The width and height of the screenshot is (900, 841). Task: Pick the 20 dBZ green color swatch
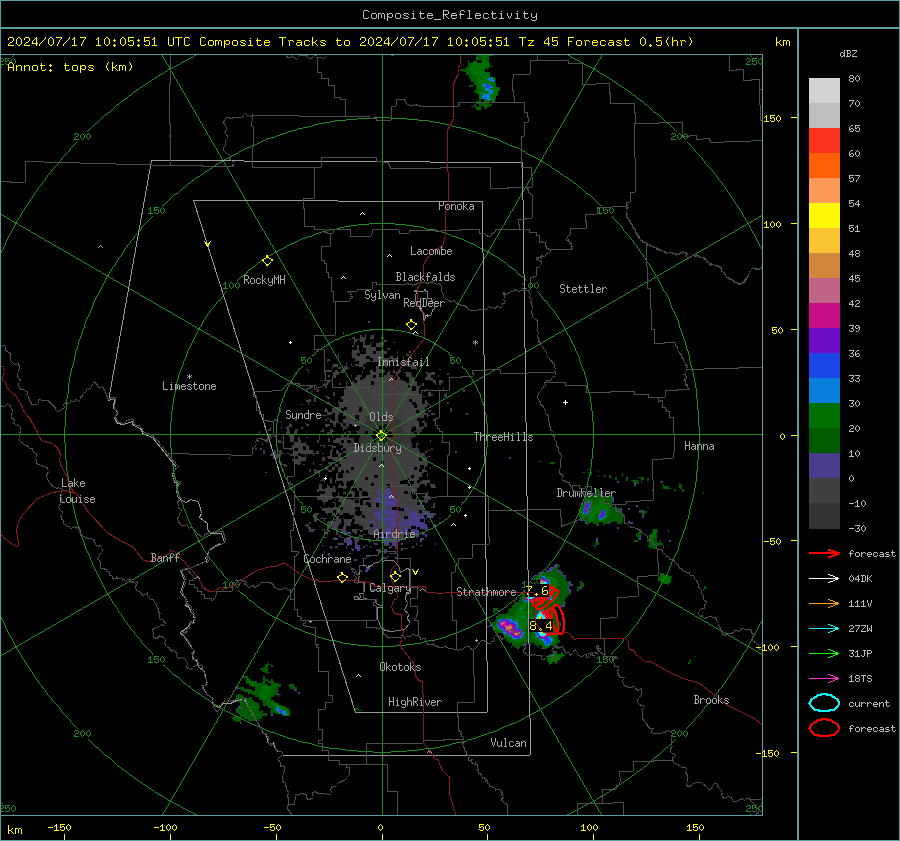coord(824,416)
